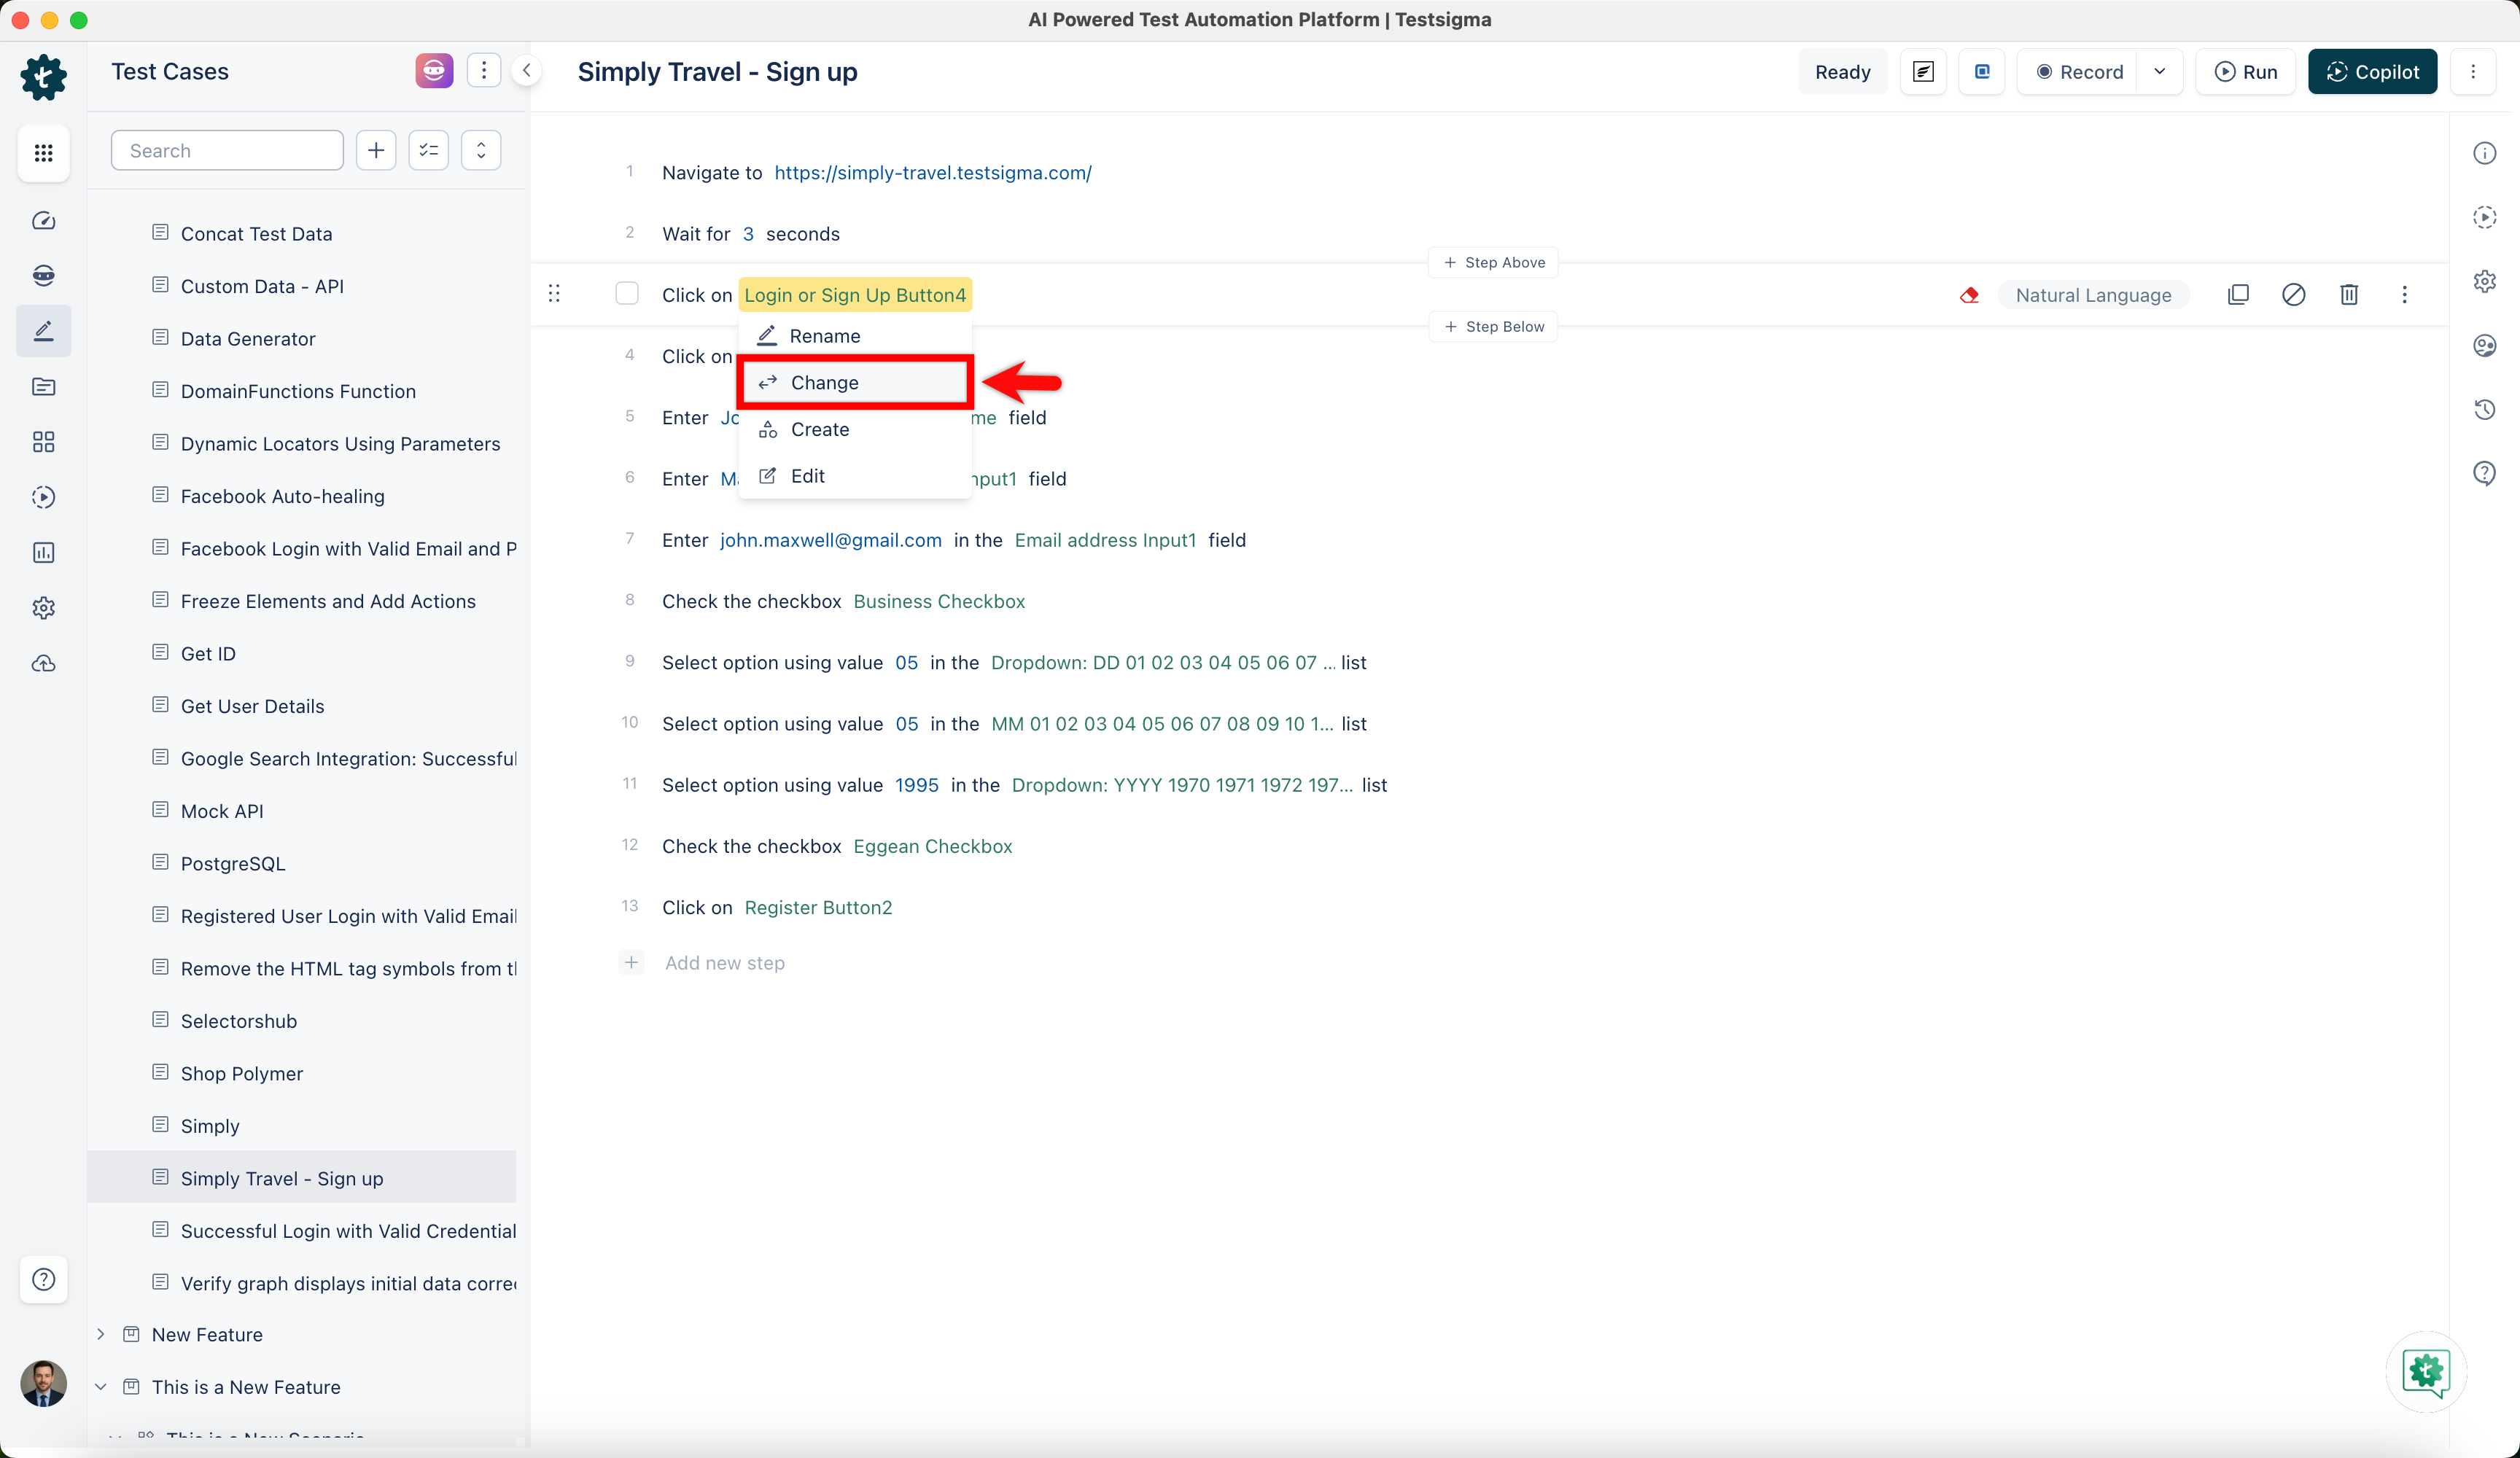This screenshot has width=2520, height=1458.
Task: Copy step 3 with the duplicate icon
Action: tap(2238, 295)
